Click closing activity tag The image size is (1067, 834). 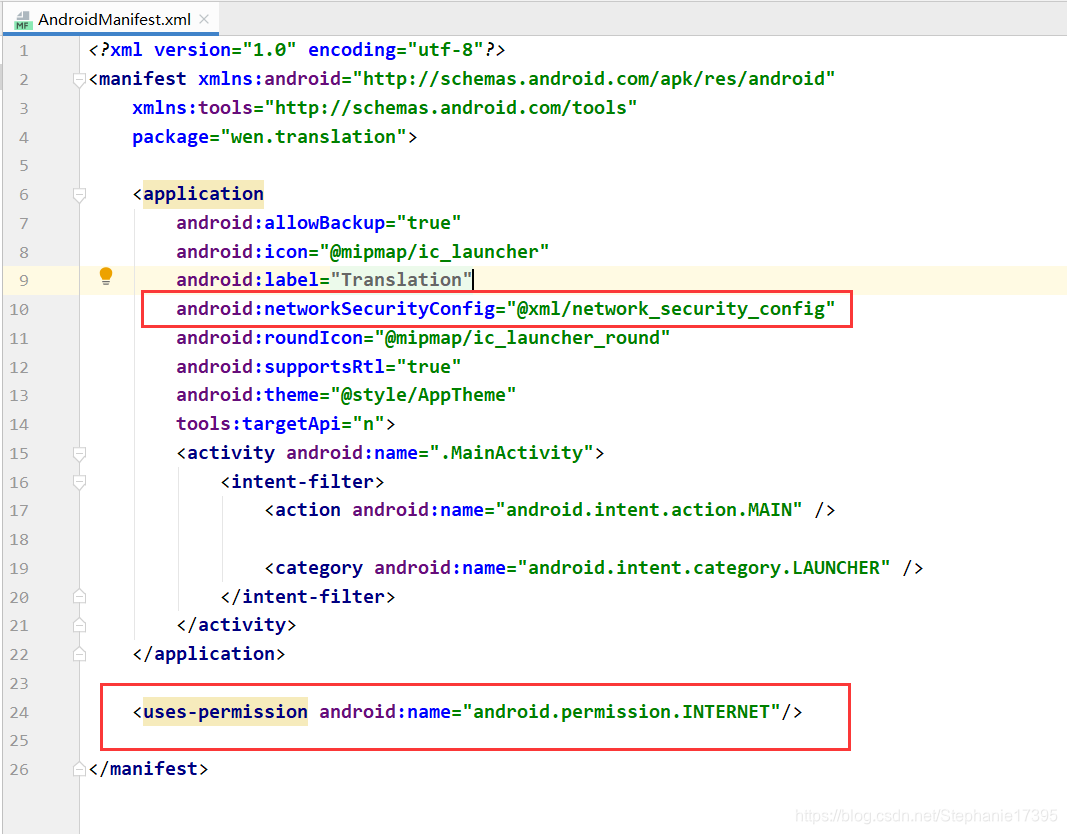[236, 625]
